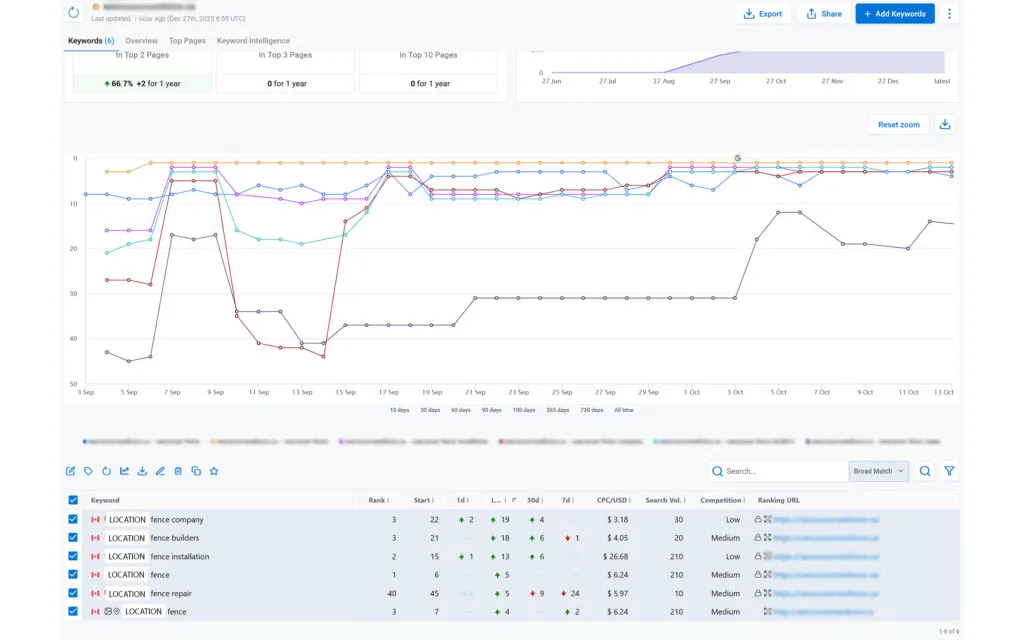
Task: Toggle the select-all keywords checkbox
Action: (73, 500)
